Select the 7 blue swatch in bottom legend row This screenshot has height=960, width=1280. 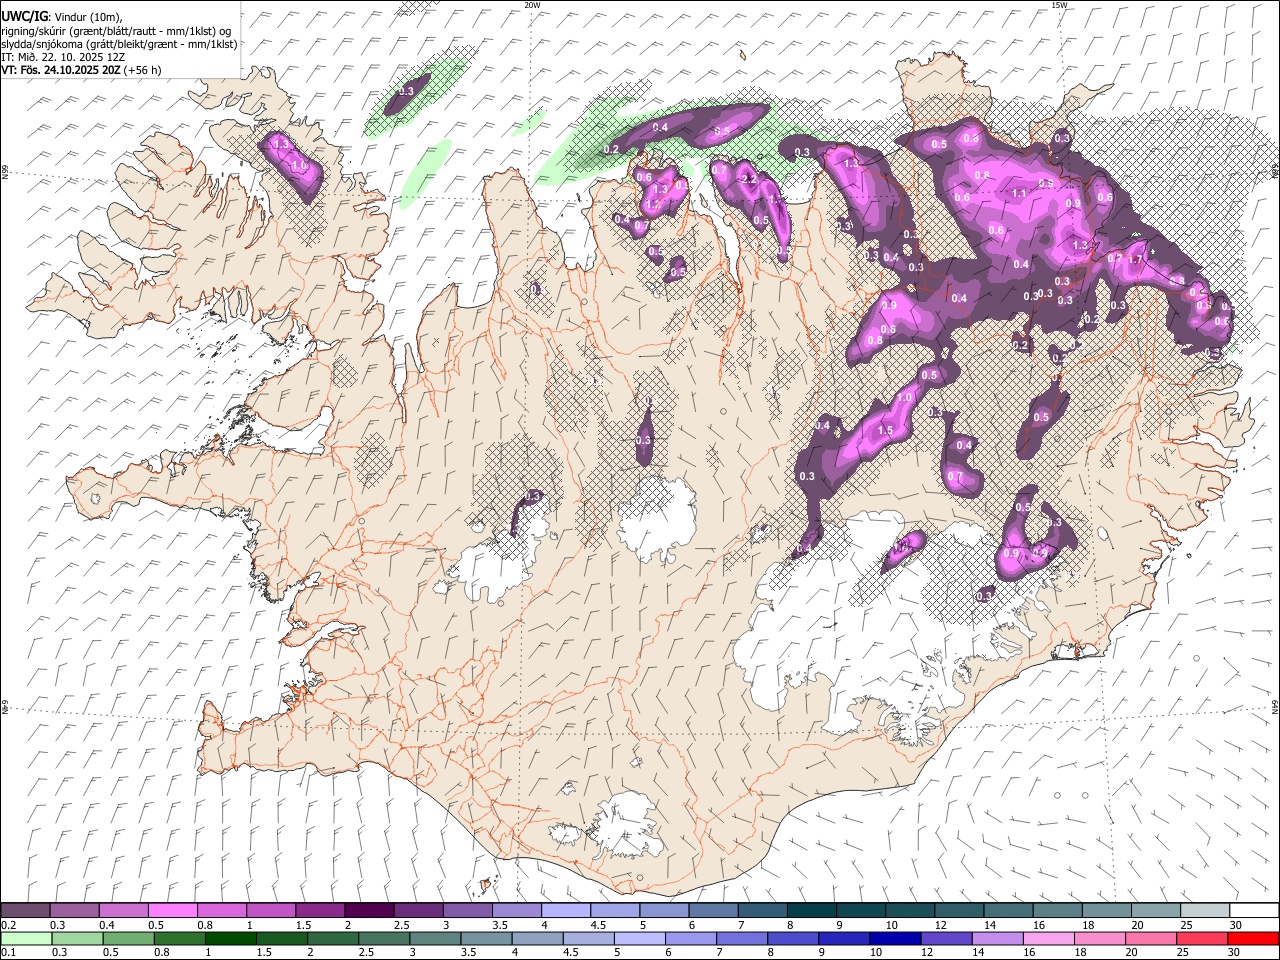pos(742,939)
